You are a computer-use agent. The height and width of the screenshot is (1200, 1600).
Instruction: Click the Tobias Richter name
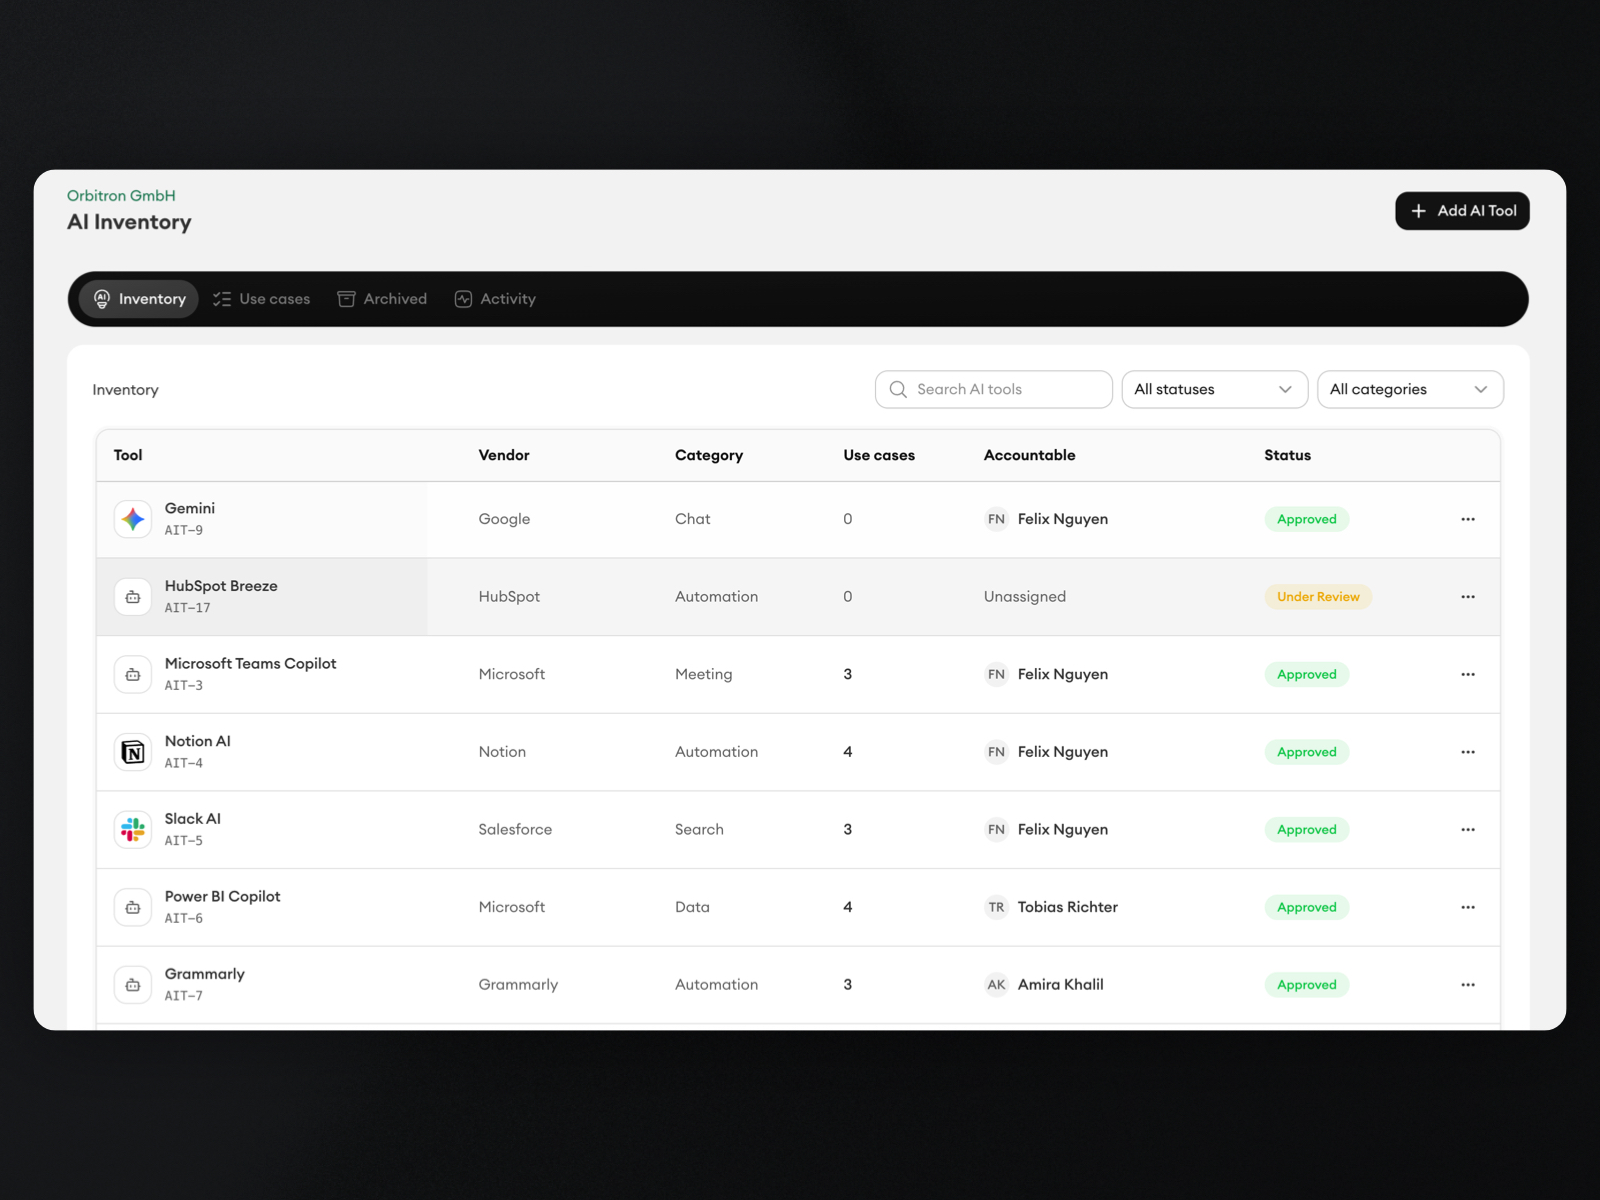click(x=1068, y=907)
